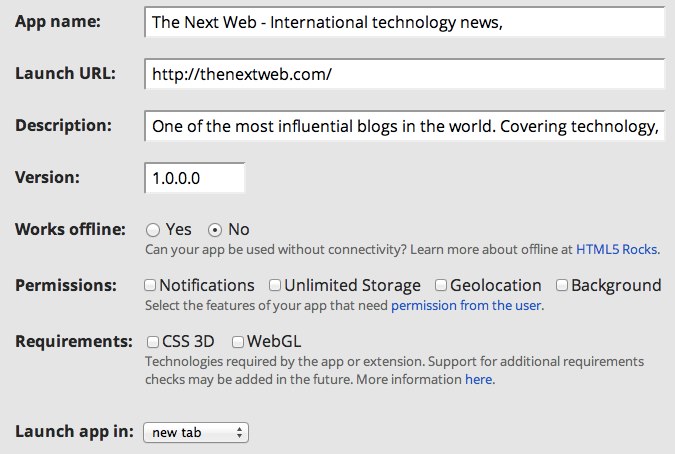Click the Works offline label
Viewport: 675px width, 454px height.
70,229
